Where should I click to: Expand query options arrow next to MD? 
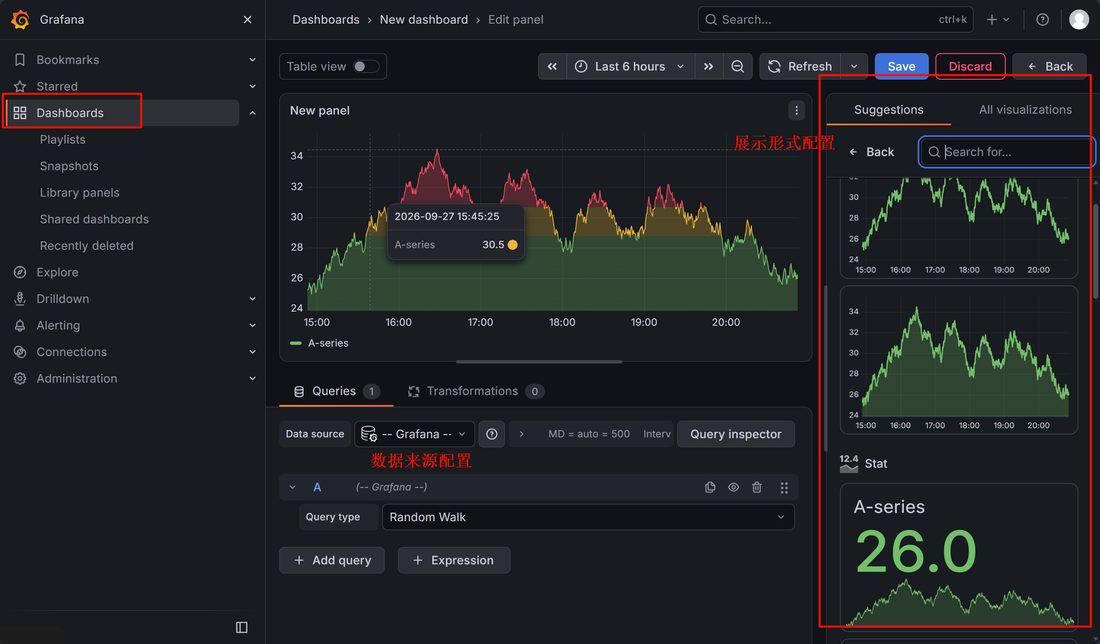tap(521, 434)
